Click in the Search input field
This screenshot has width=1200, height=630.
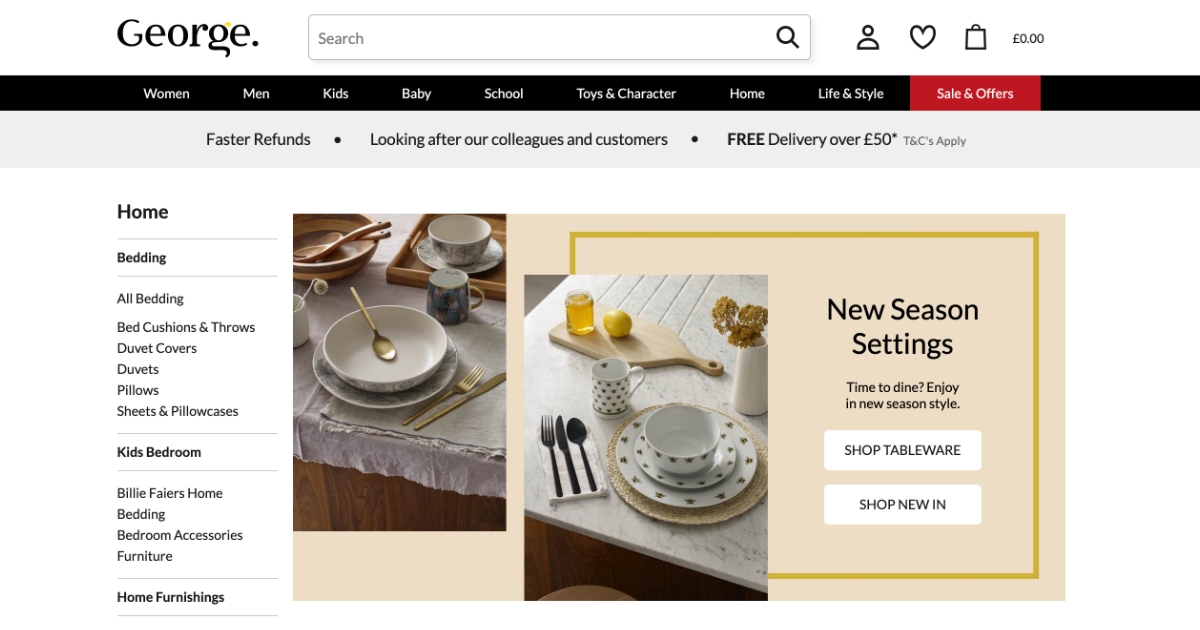click(x=540, y=38)
